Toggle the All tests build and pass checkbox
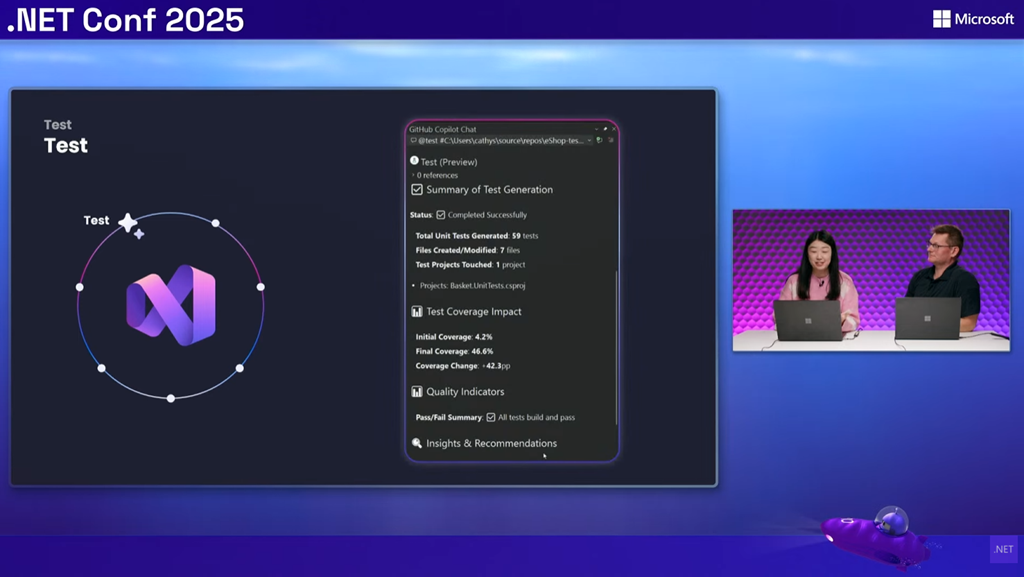 [491, 417]
